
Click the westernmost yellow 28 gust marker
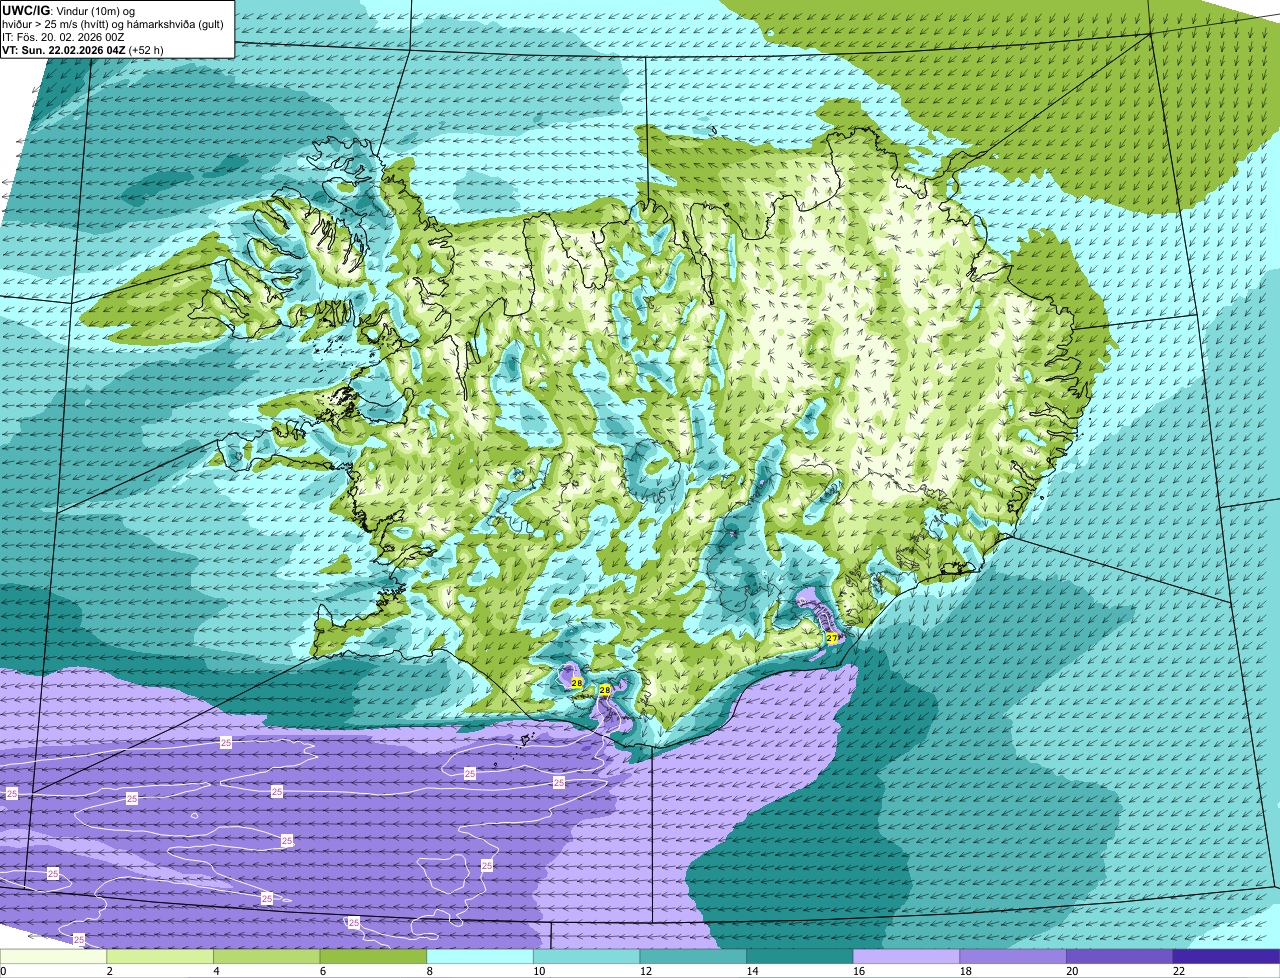(577, 683)
